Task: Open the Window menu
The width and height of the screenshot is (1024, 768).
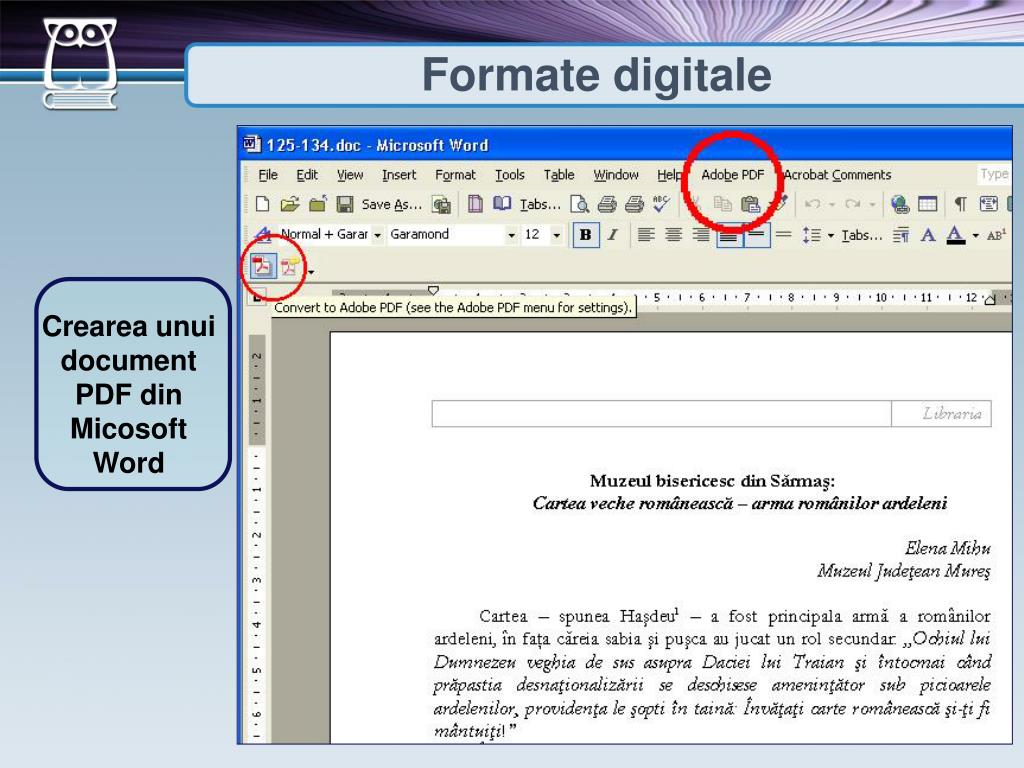Action: [616, 174]
